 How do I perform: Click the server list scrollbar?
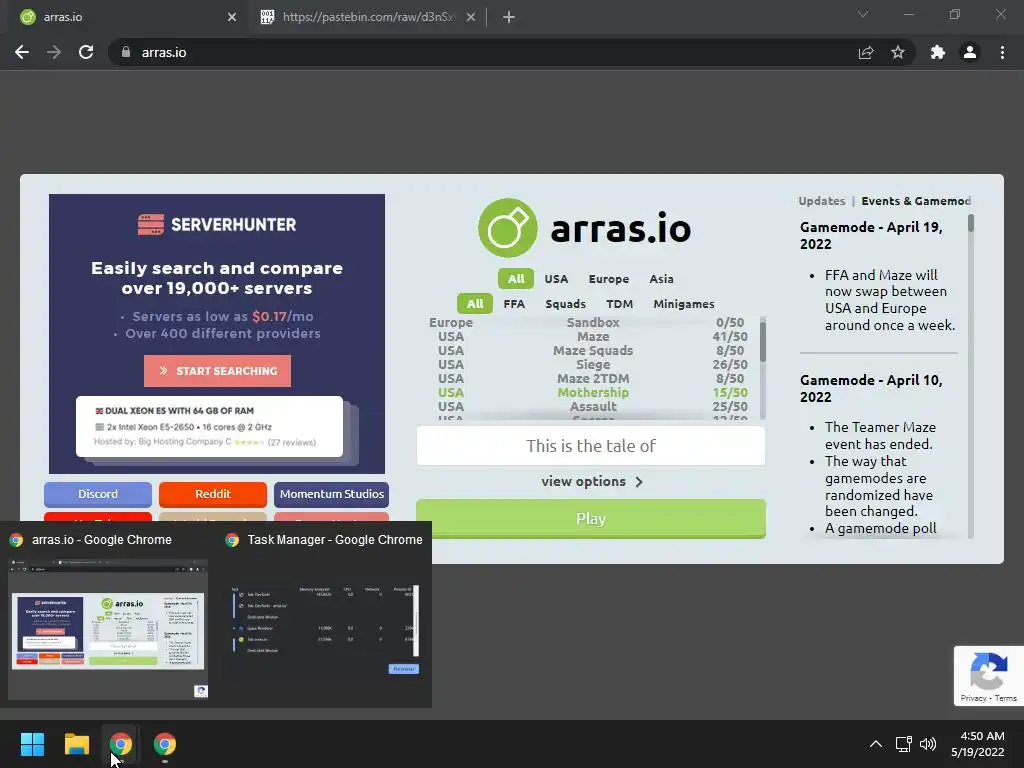tap(763, 341)
